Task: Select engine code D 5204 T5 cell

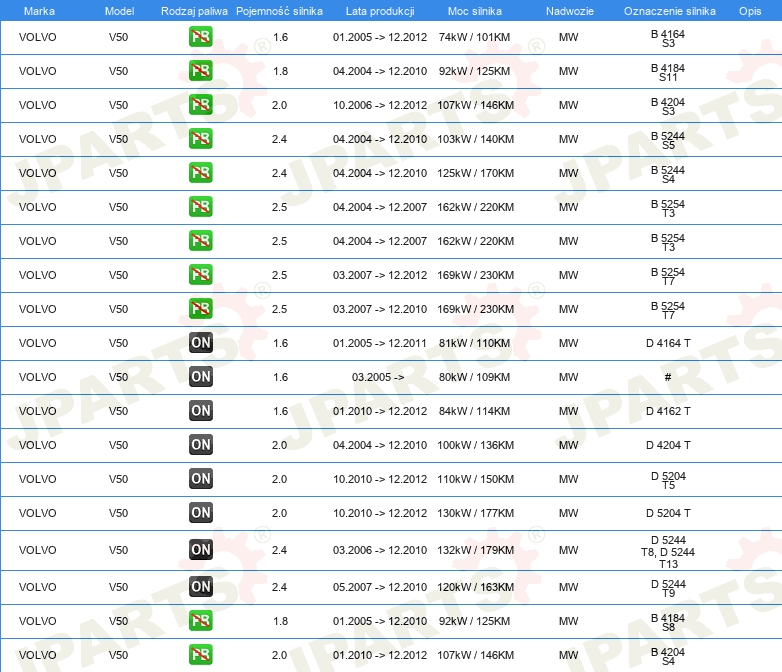Action: click(x=668, y=480)
